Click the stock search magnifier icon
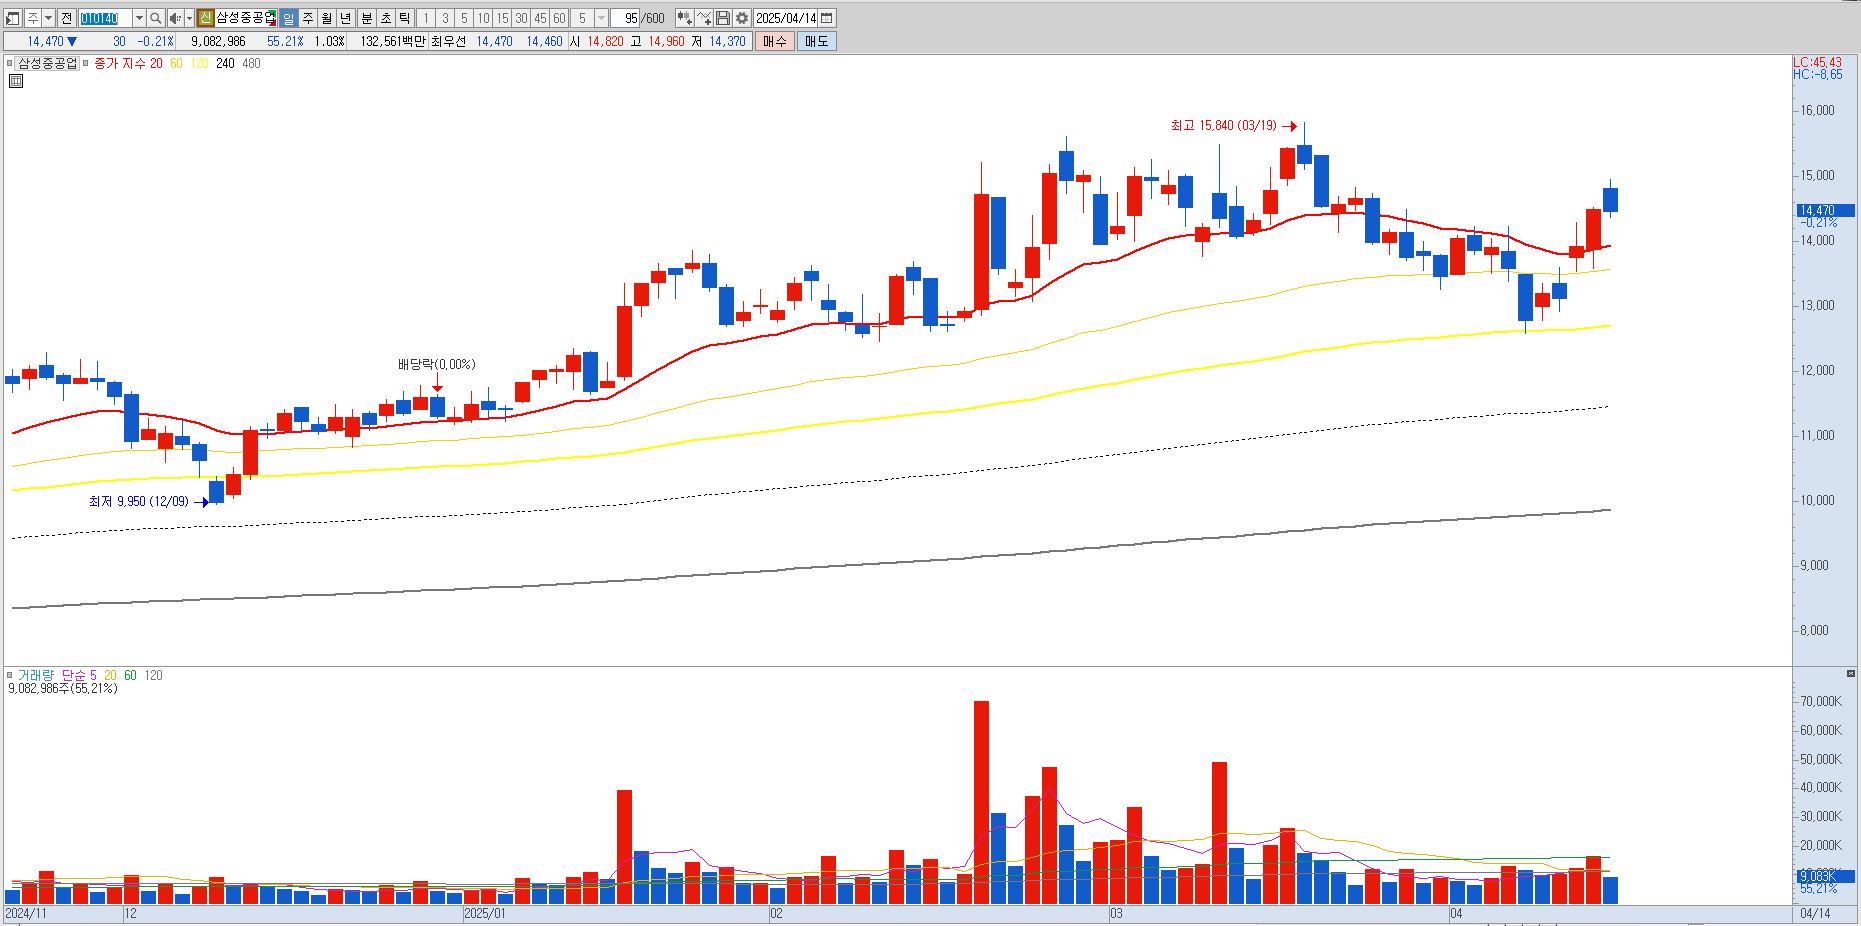The width and height of the screenshot is (1861, 926). coord(156,18)
